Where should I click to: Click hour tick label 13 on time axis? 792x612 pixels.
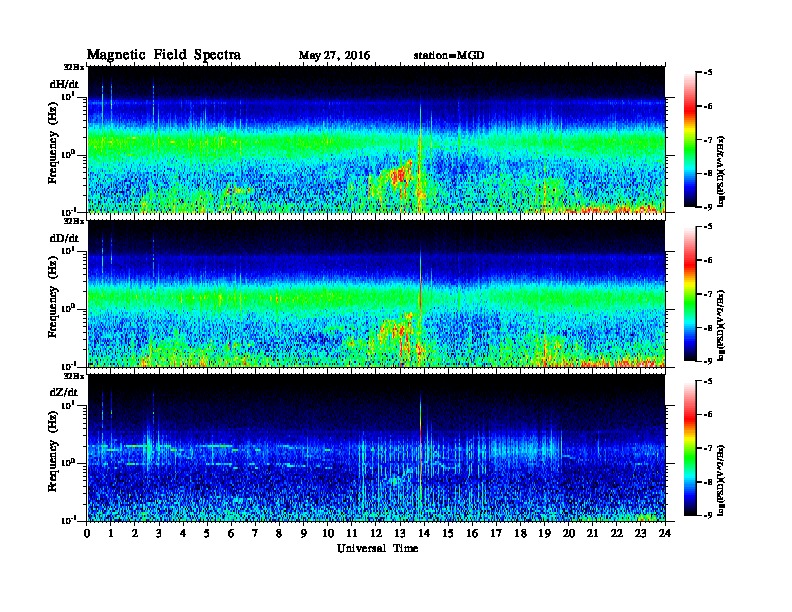400,533
